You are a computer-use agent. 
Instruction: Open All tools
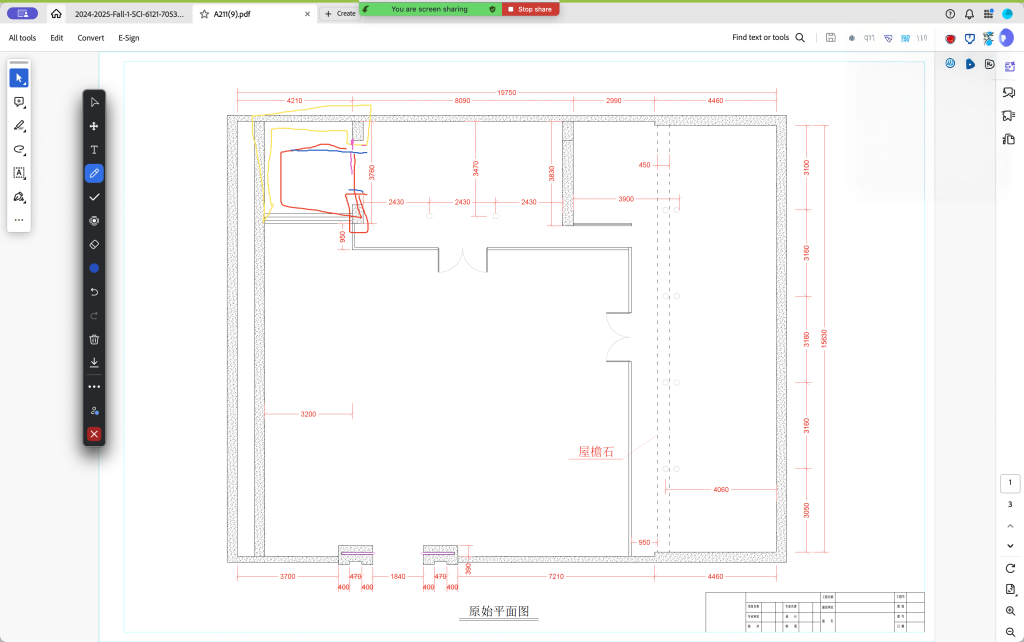(23, 38)
